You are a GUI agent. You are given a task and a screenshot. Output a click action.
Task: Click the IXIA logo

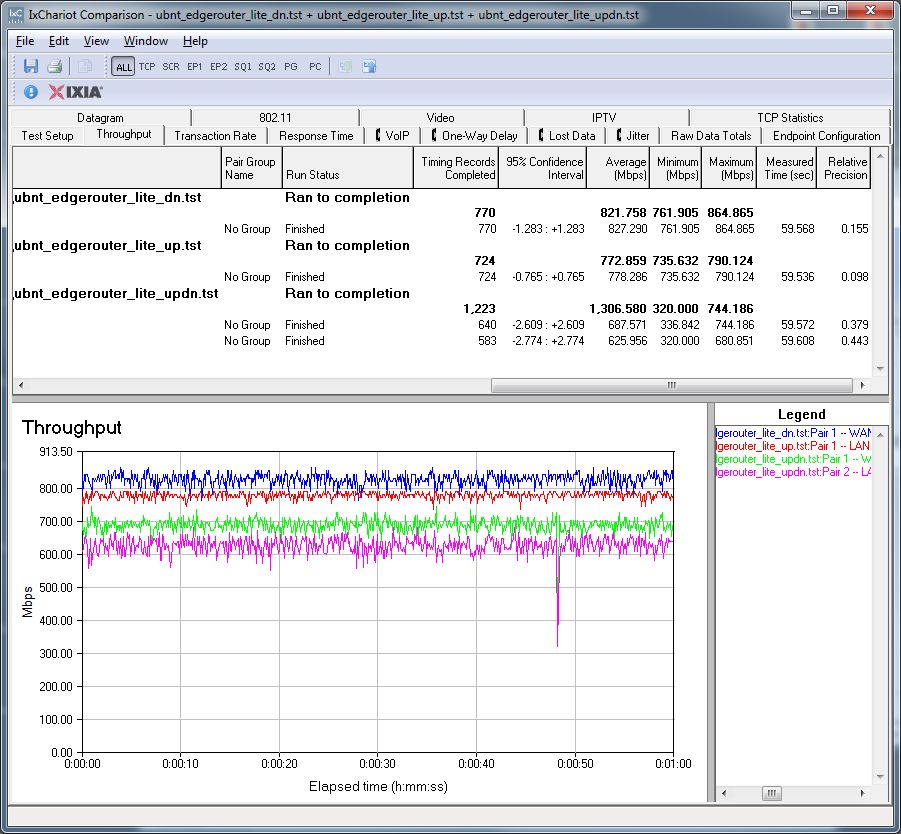(x=75, y=92)
